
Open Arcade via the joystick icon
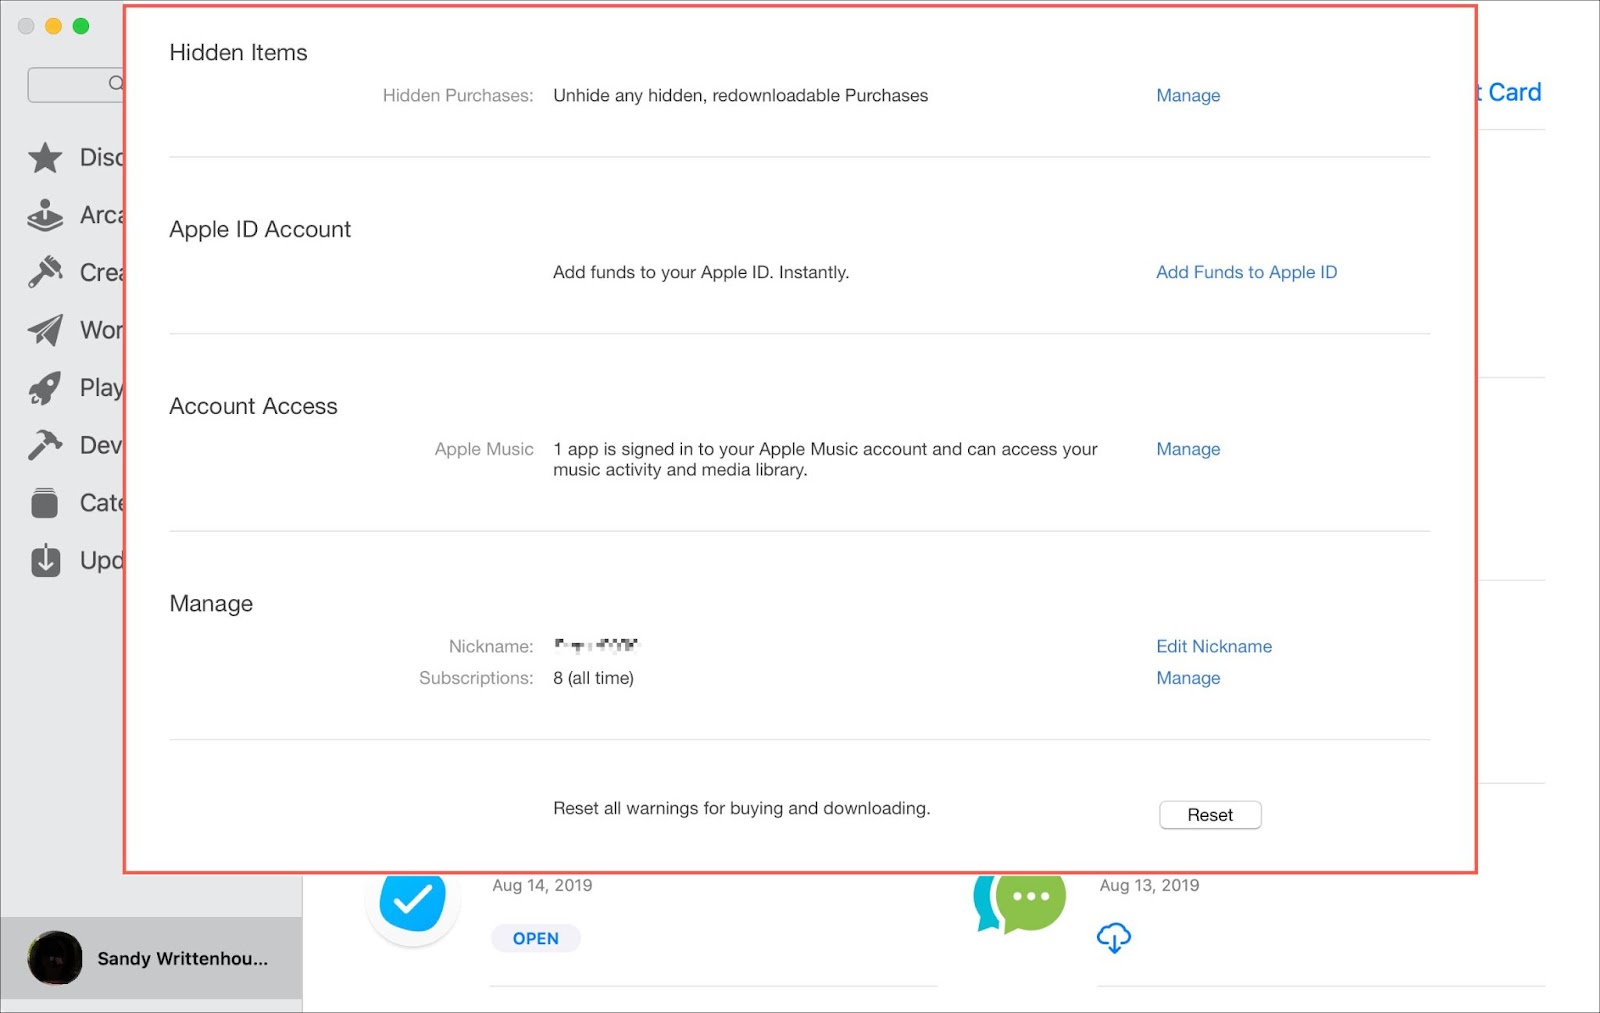tap(45, 215)
